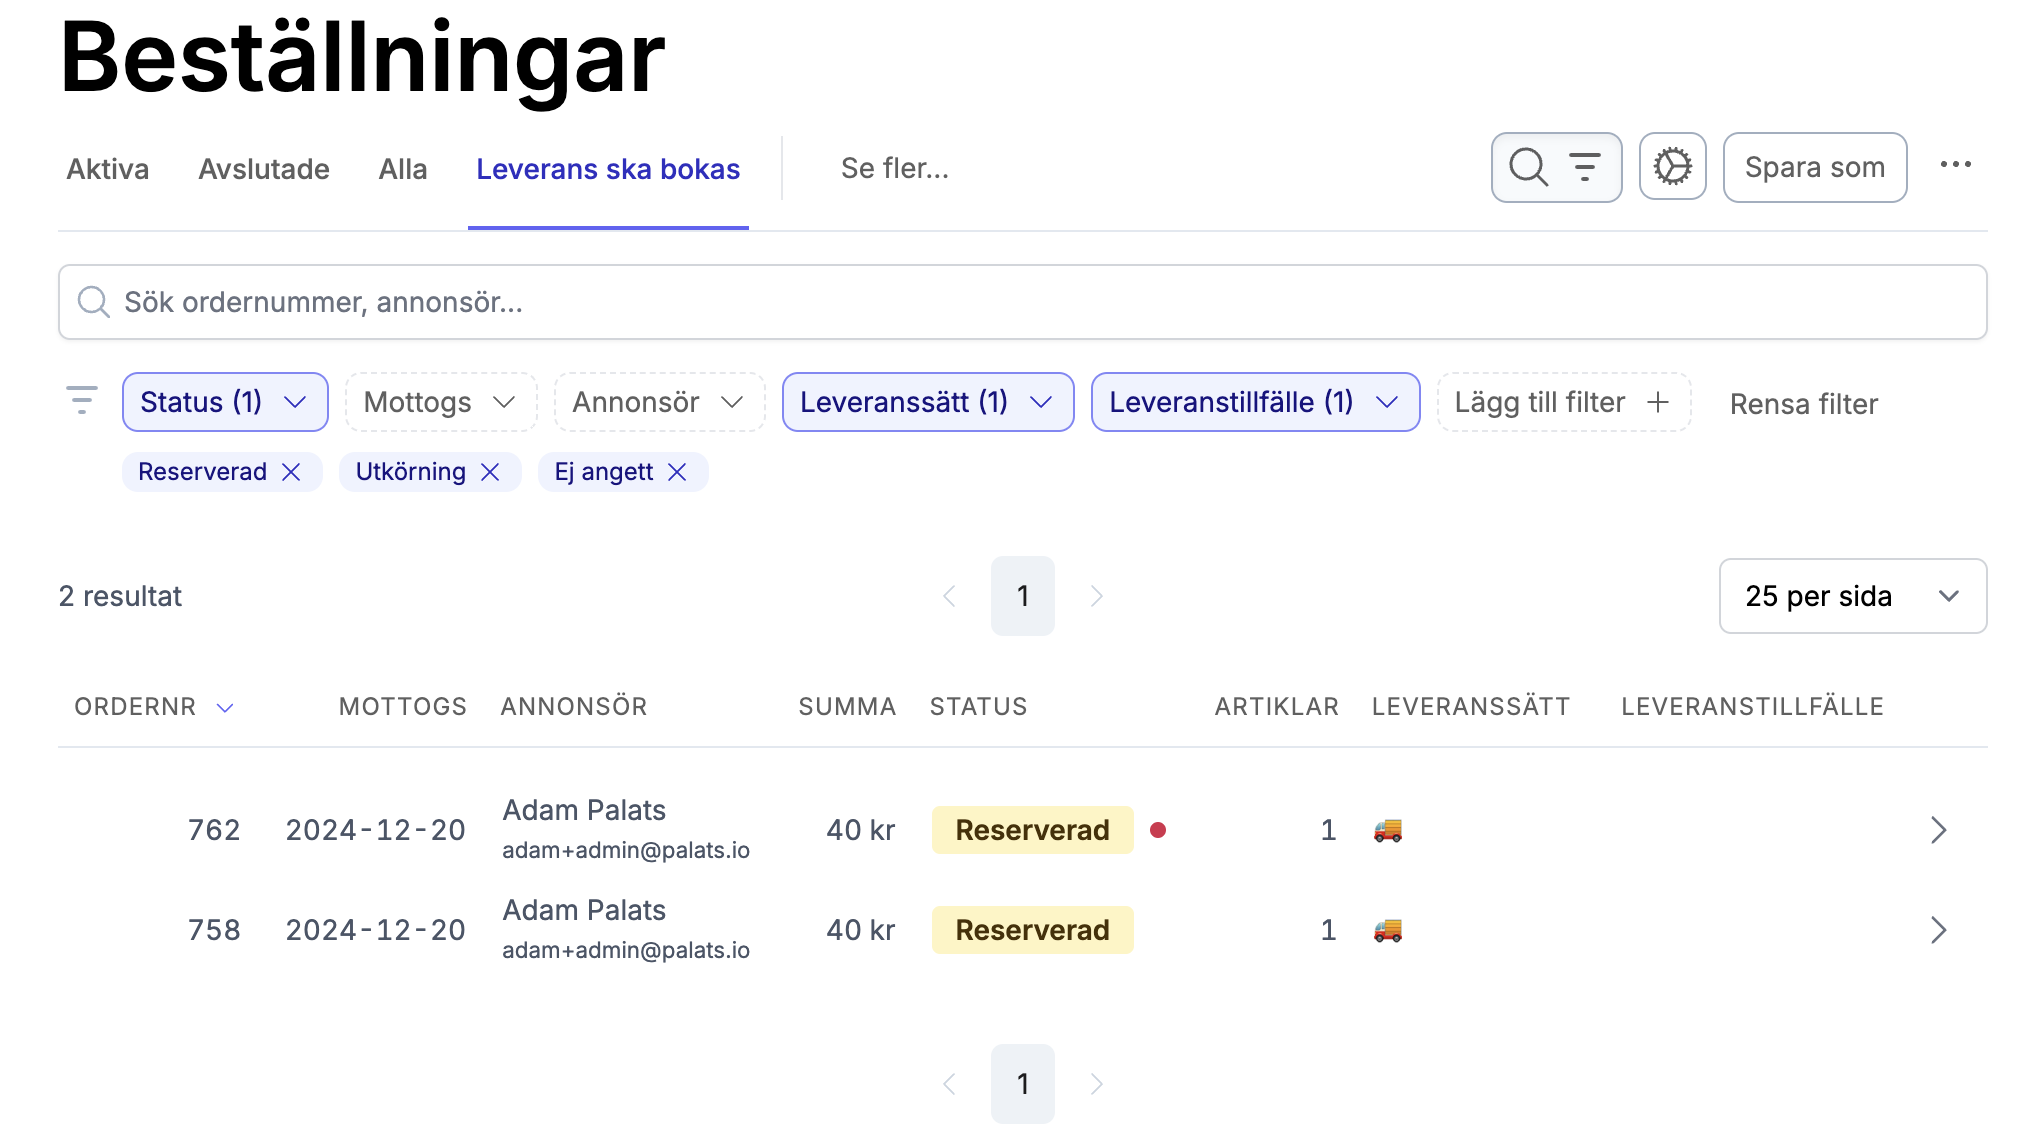Sort by ORDERNR column header
Viewport: 2044px width, 1142px height.
pyautogui.click(x=154, y=707)
